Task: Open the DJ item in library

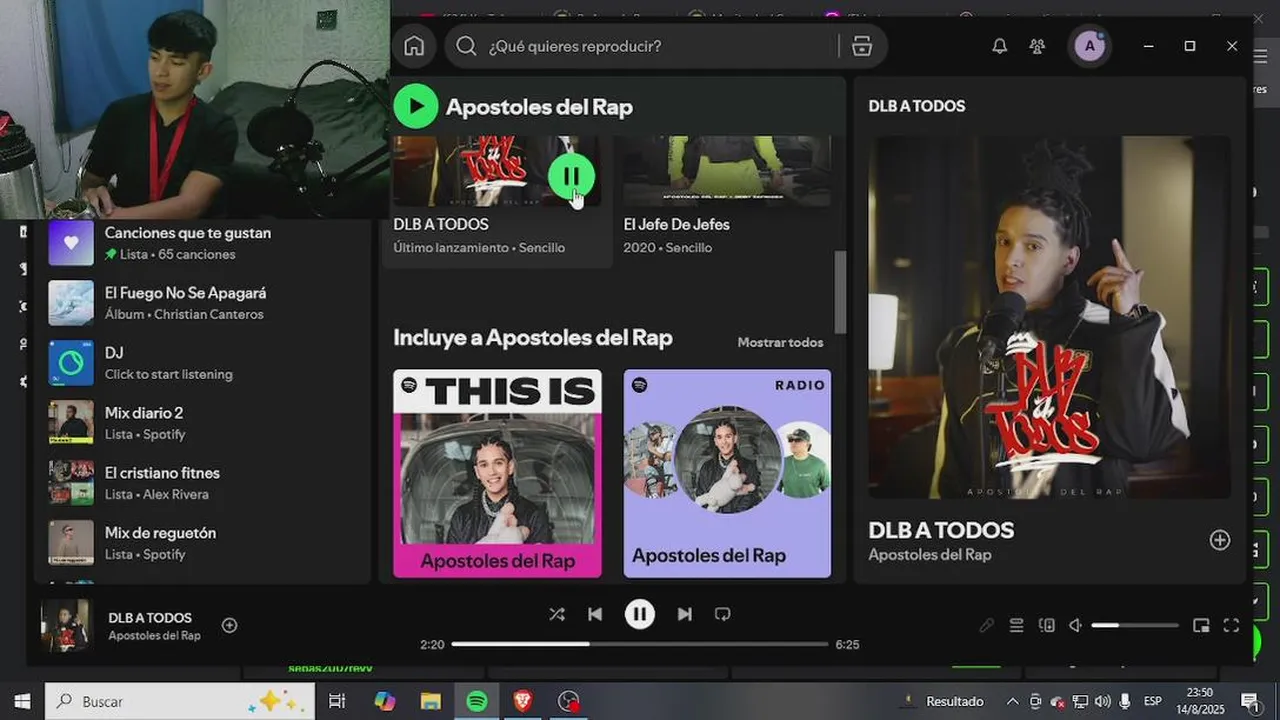Action: [x=204, y=363]
